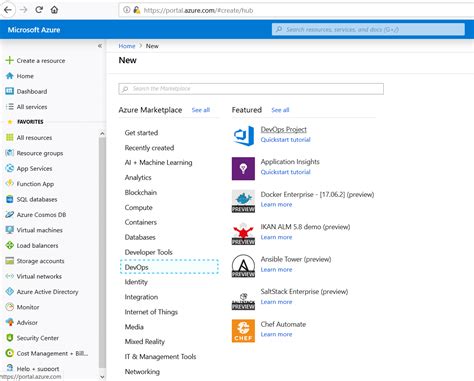Click the Search the Marketplace field

click(251, 89)
